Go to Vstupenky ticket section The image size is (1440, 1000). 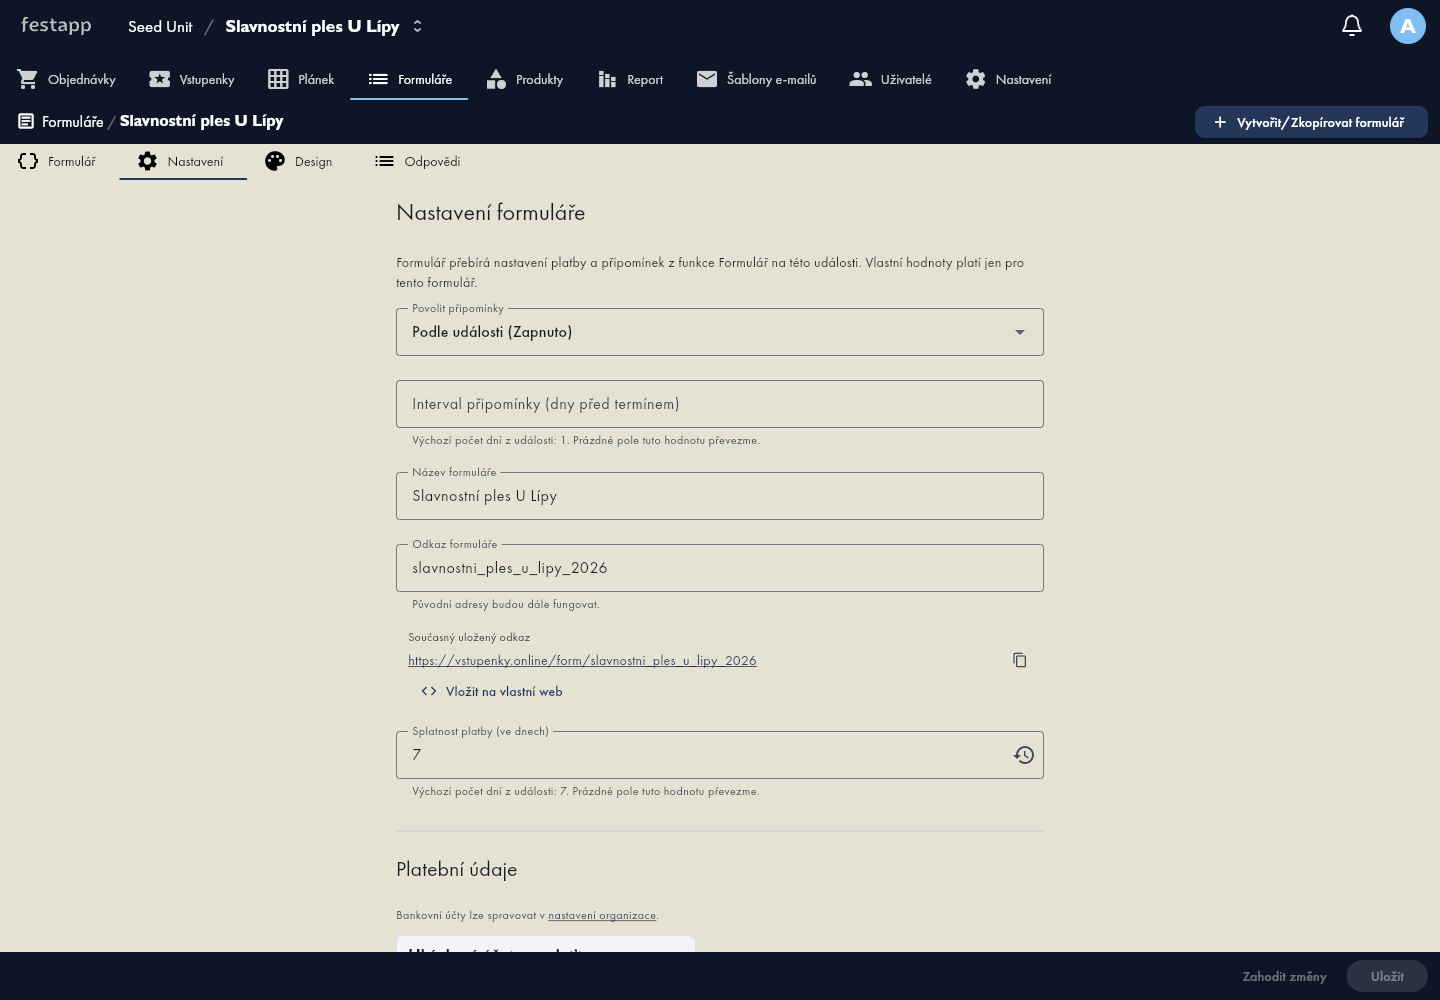(191, 79)
